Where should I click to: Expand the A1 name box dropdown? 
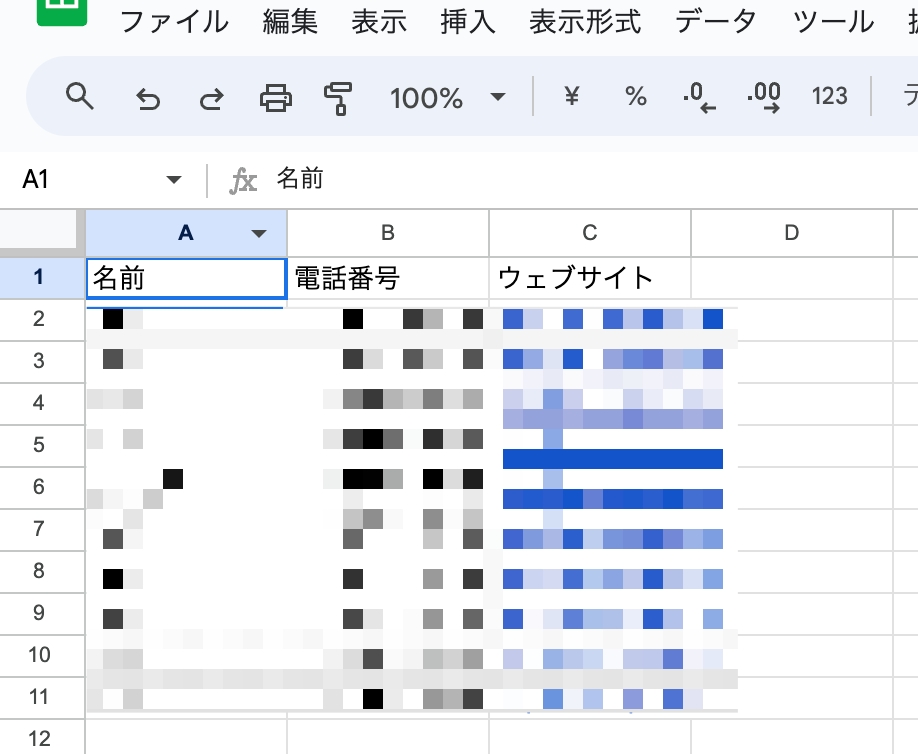click(174, 180)
